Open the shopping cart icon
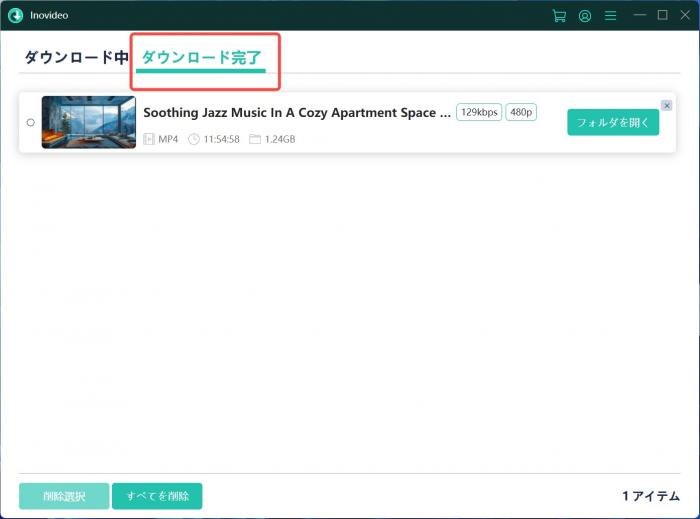The width and height of the screenshot is (700, 519). click(559, 16)
